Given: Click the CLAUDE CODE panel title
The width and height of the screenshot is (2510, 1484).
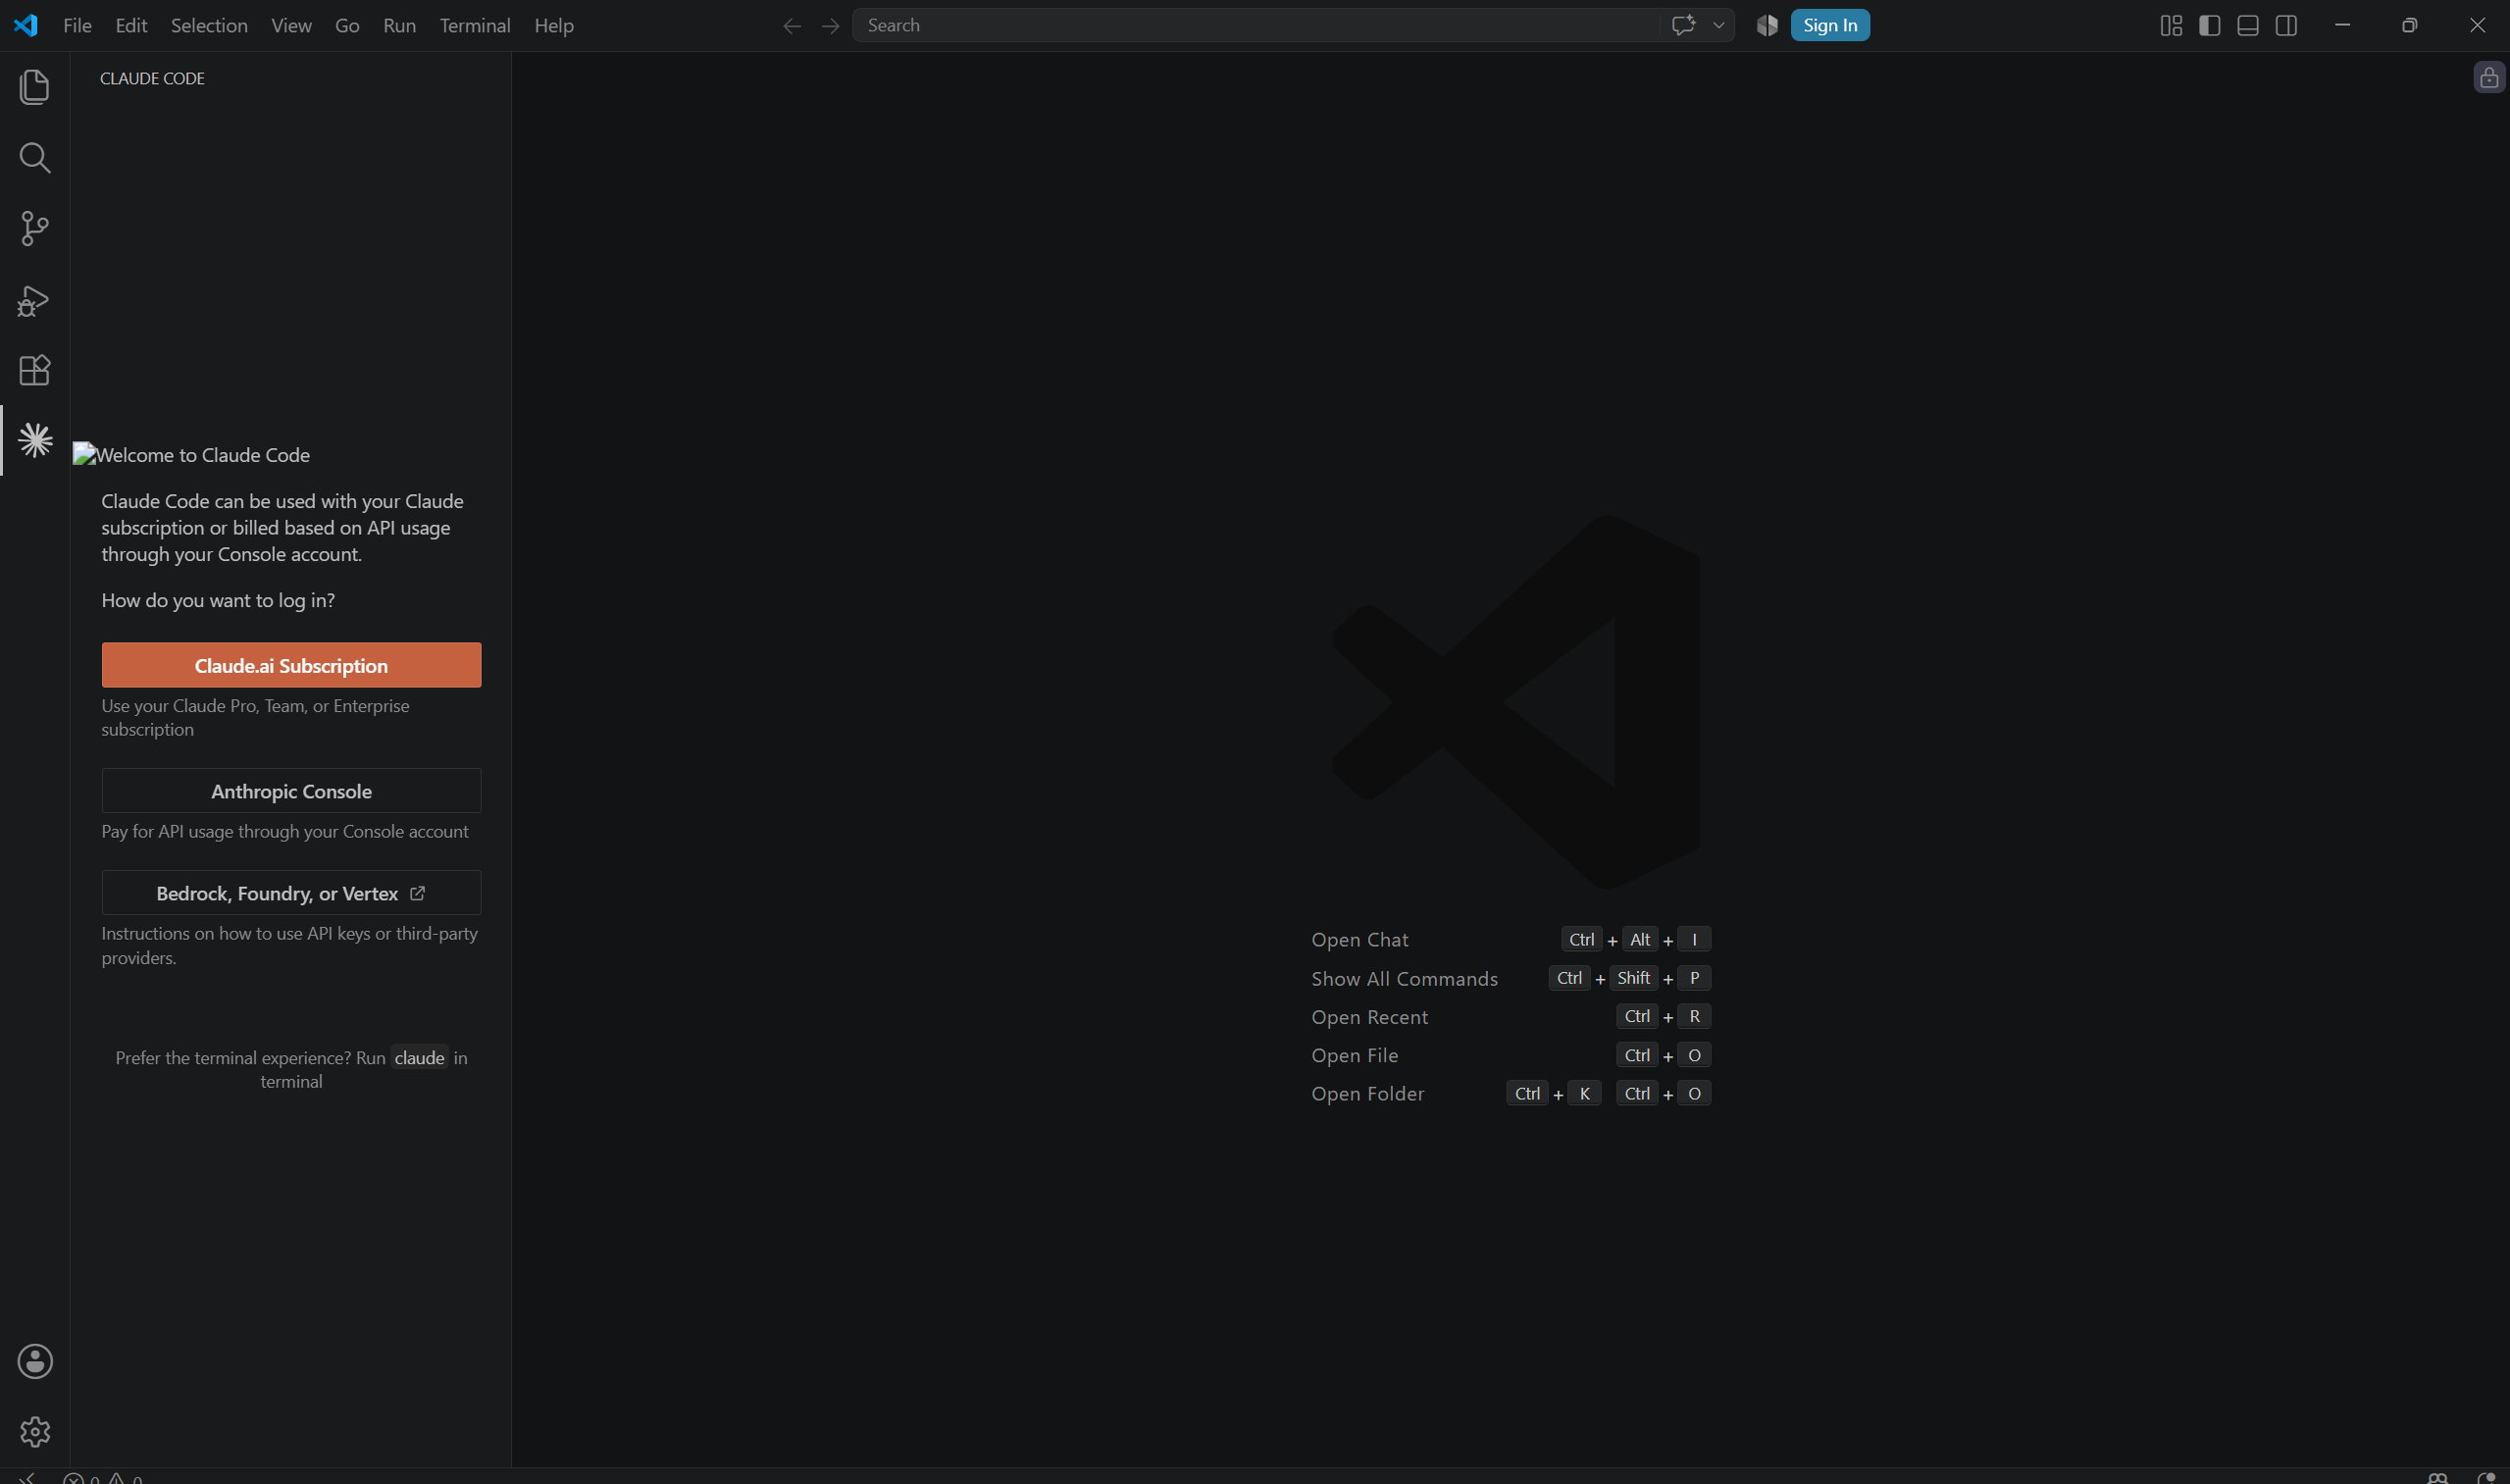Looking at the screenshot, I should [152, 78].
